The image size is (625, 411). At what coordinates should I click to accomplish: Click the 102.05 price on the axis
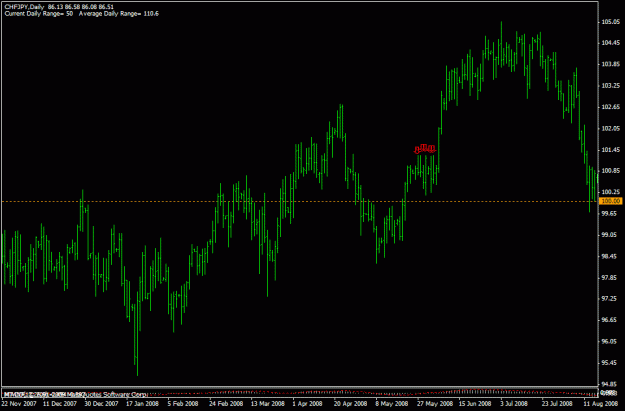(610, 128)
